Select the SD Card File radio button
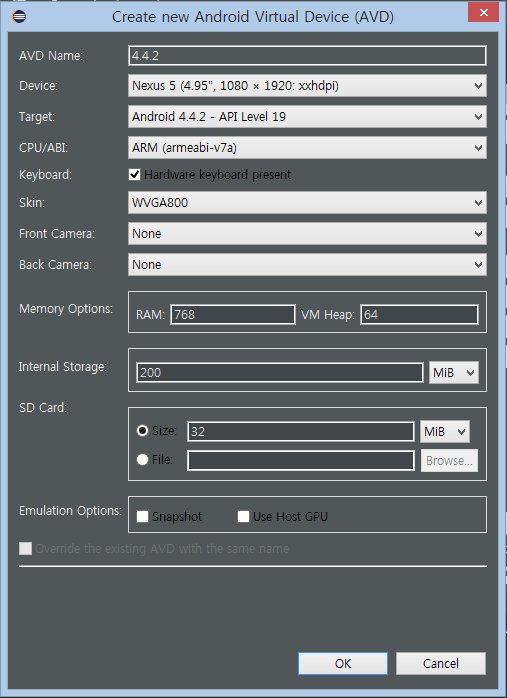The image size is (507, 698). coord(142,459)
